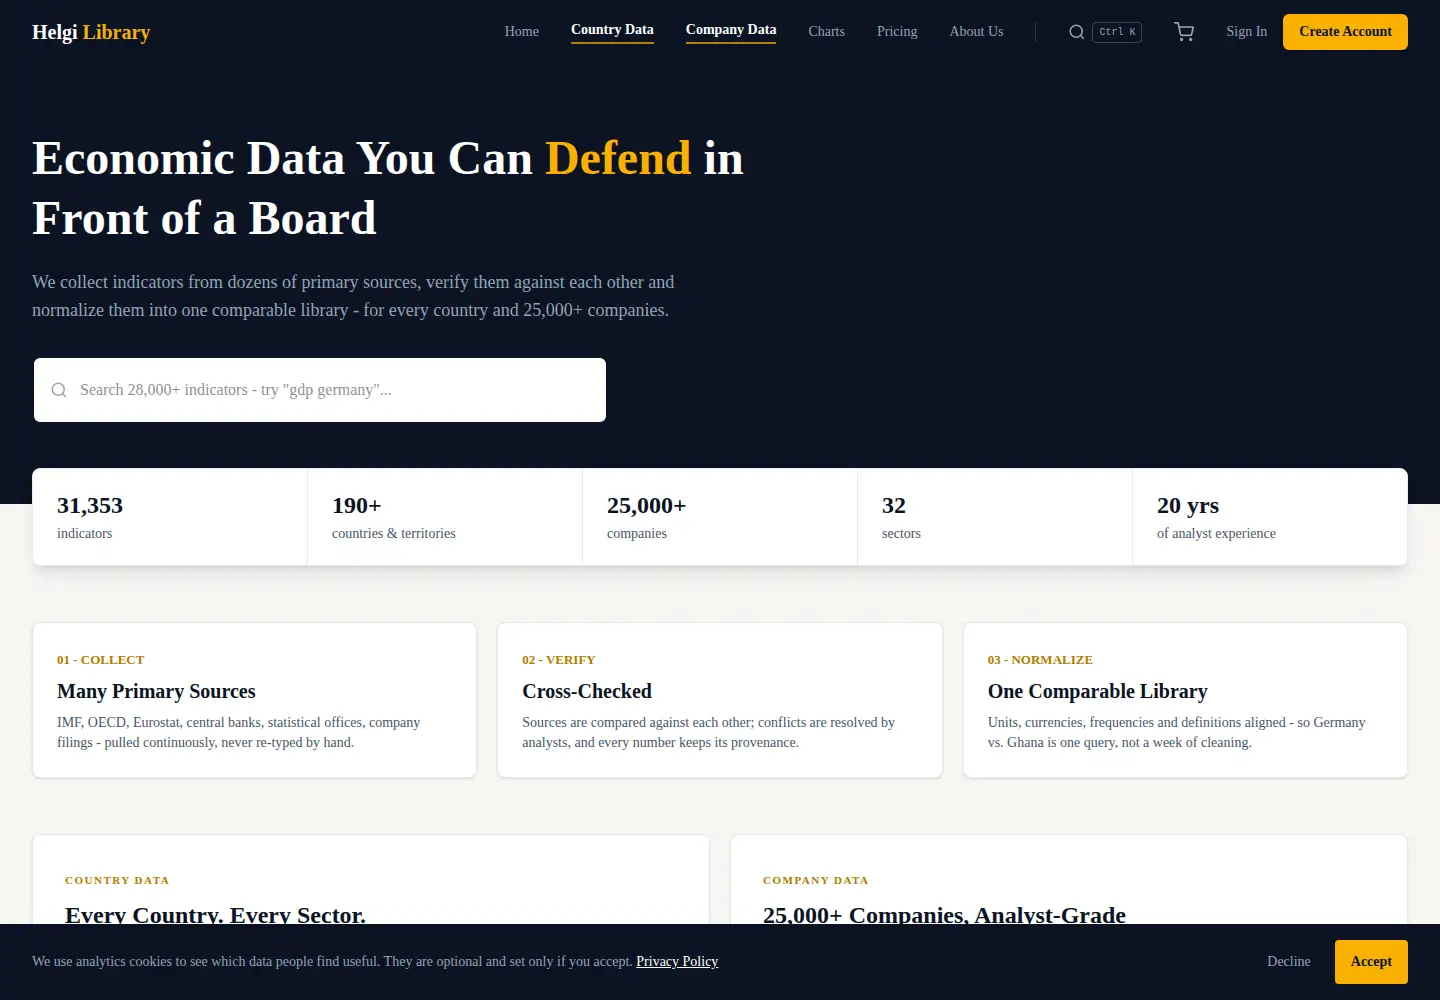Visit the About Us page
This screenshot has height=1000, width=1440.
point(976,32)
